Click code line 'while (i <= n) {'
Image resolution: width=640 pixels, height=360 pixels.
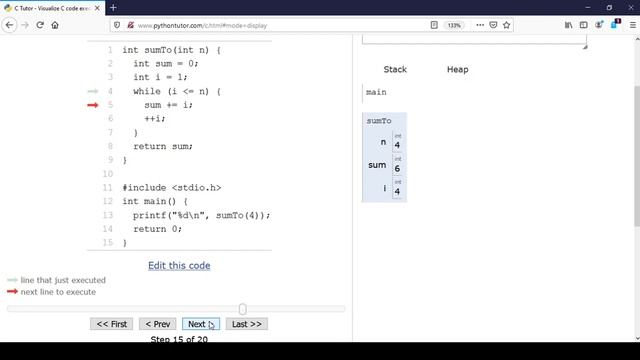click(177, 91)
